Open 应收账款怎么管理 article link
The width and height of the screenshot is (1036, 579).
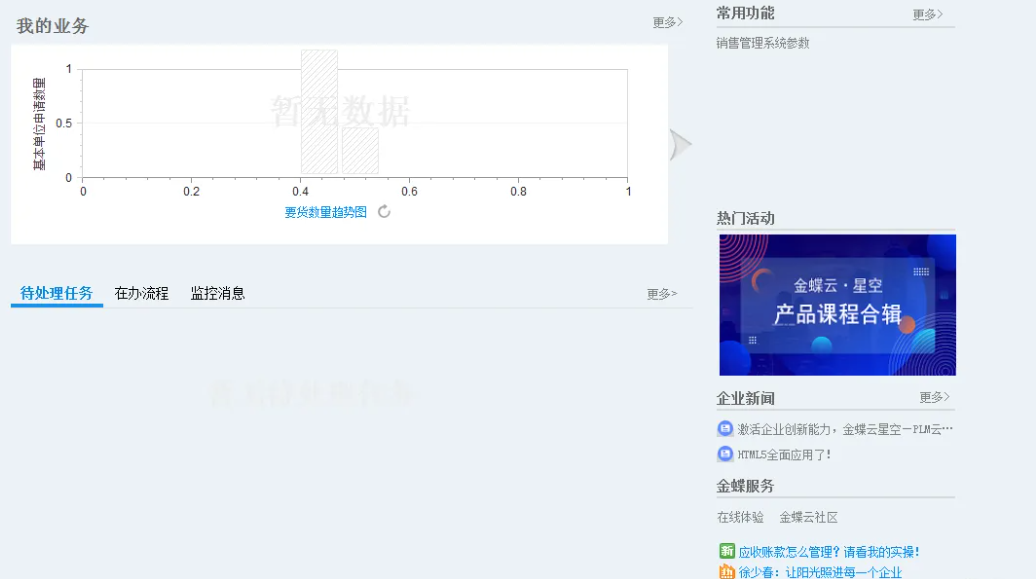[x=829, y=552]
